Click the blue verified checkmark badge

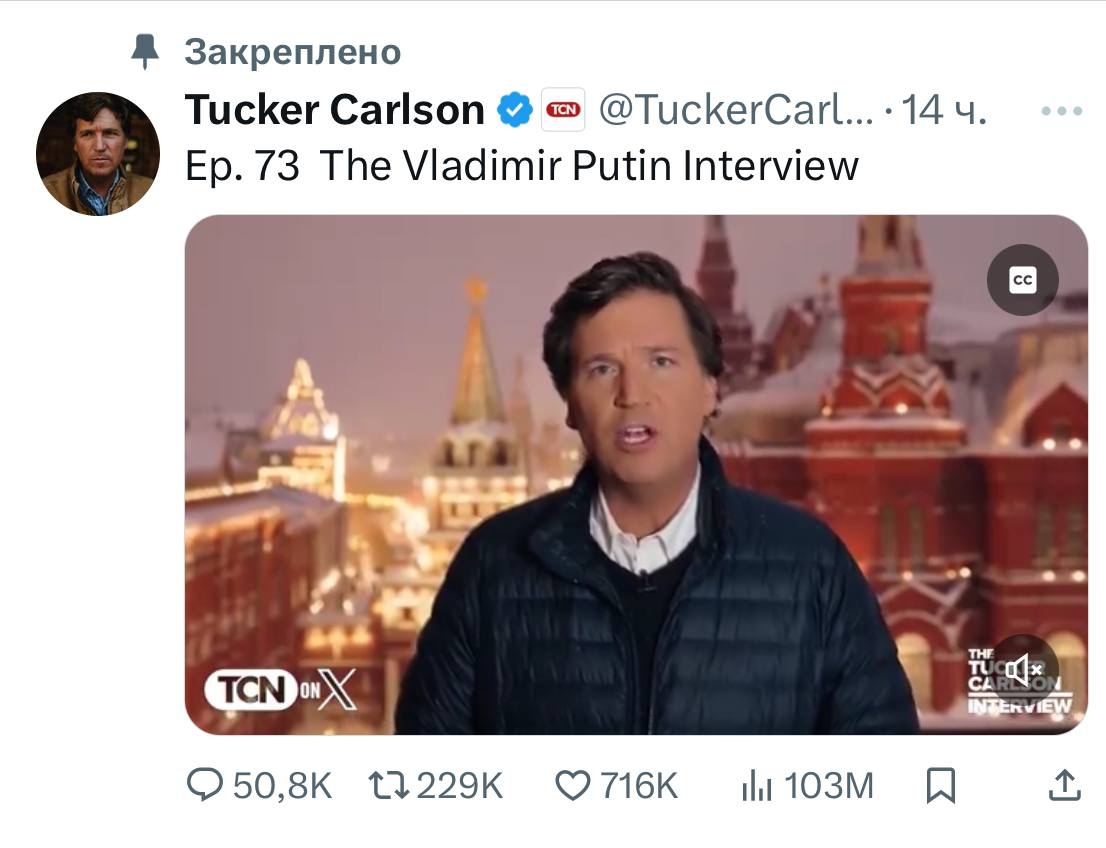pos(515,110)
